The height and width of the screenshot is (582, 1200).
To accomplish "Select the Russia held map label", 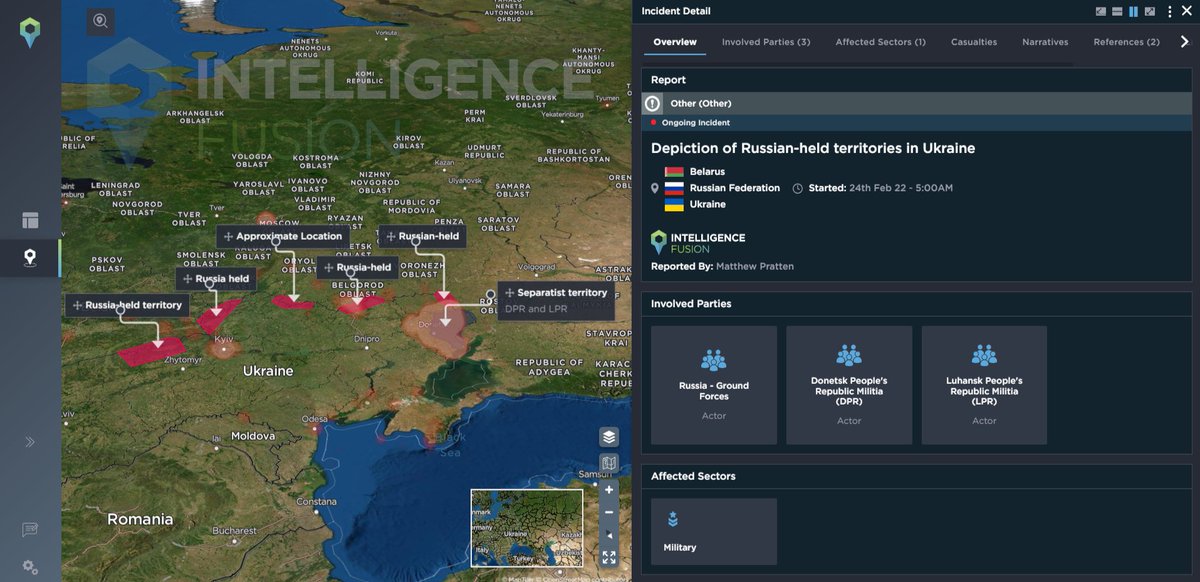I will (x=216, y=279).
